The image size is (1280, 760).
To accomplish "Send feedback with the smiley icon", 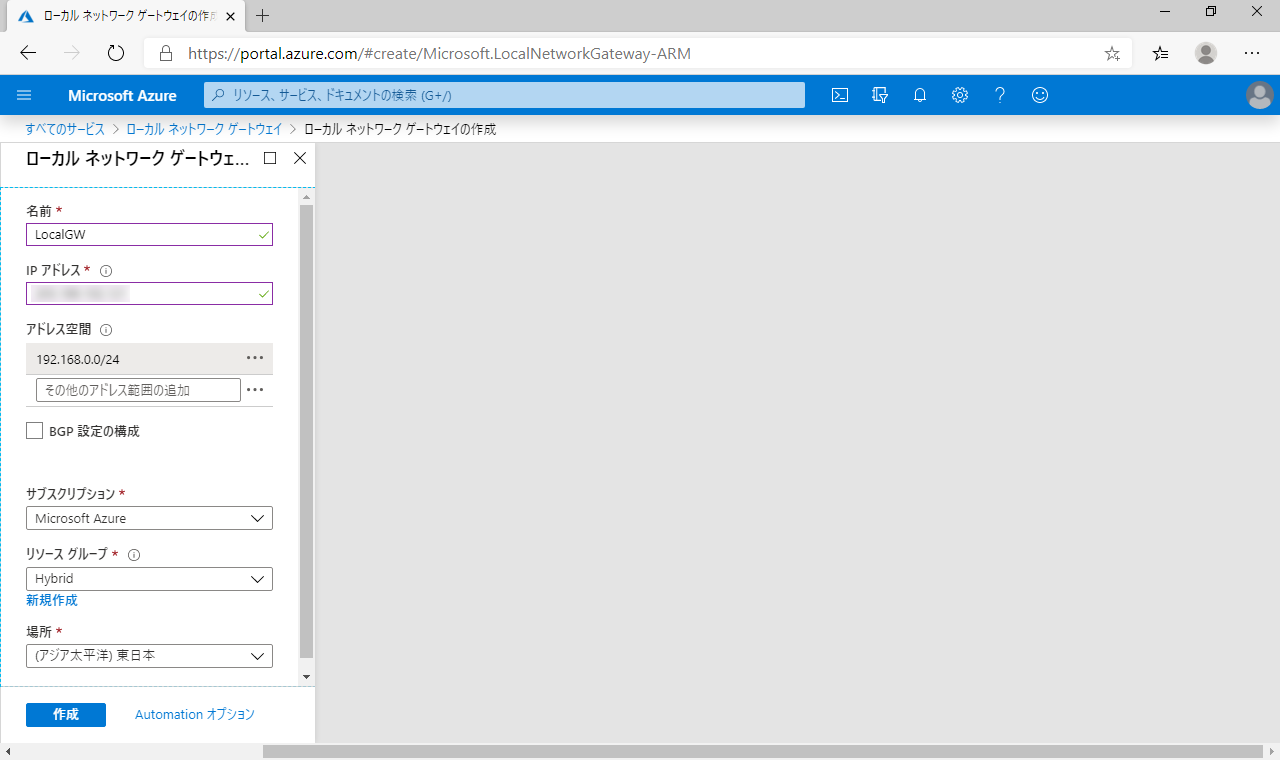I will click(x=1040, y=95).
